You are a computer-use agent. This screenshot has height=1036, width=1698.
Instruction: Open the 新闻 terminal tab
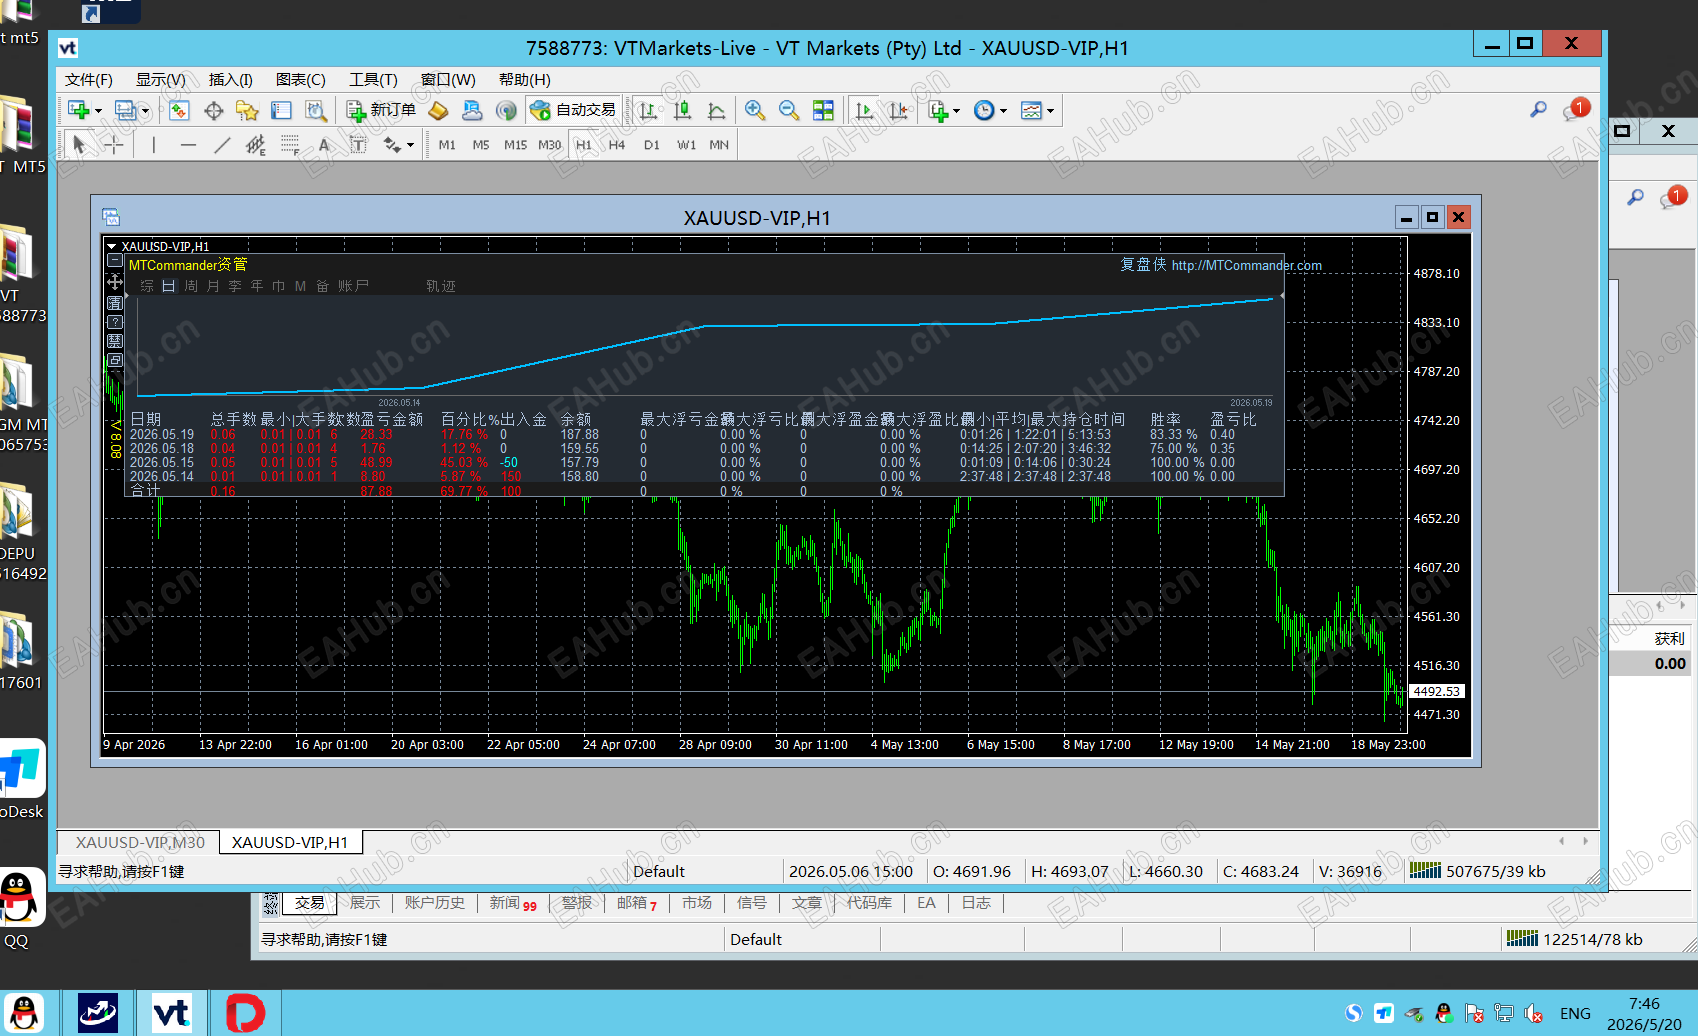tap(513, 903)
